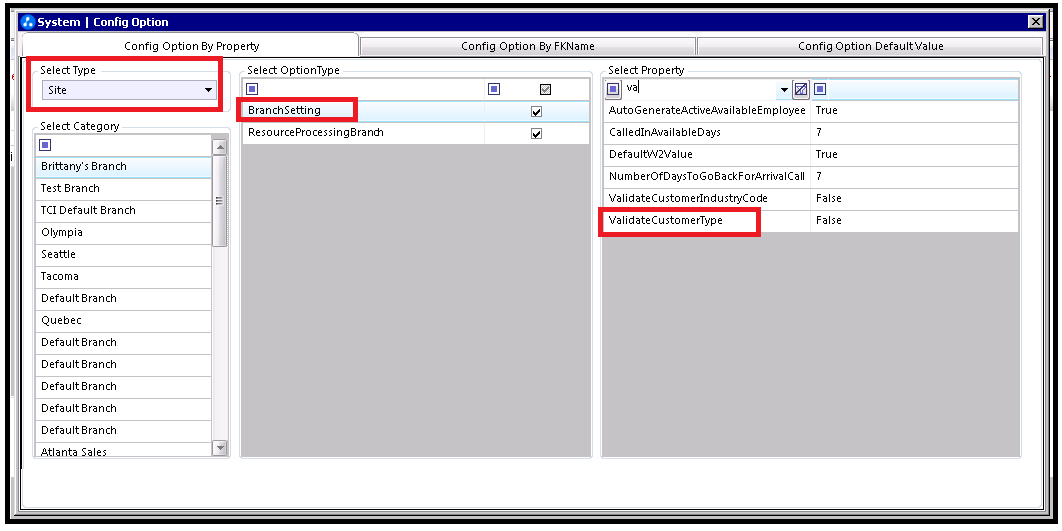The height and width of the screenshot is (531, 1062).
Task: Select ValidateCustomerType property
Action: 706,221
